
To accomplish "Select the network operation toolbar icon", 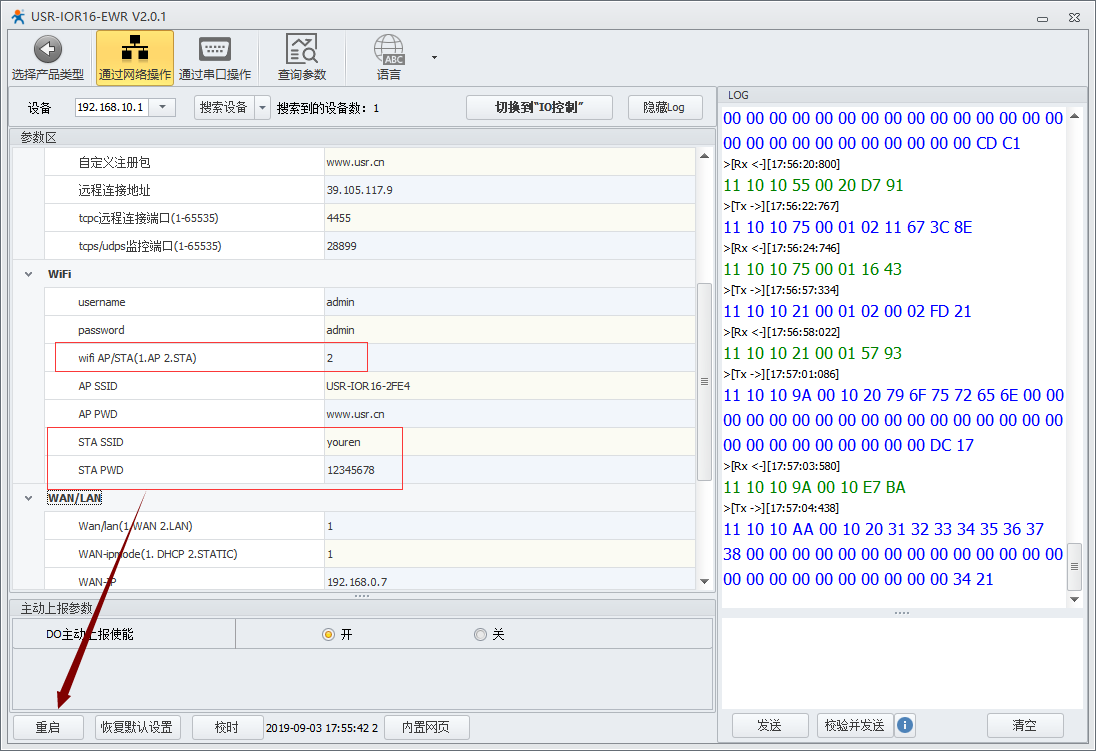I will pos(135,58).
